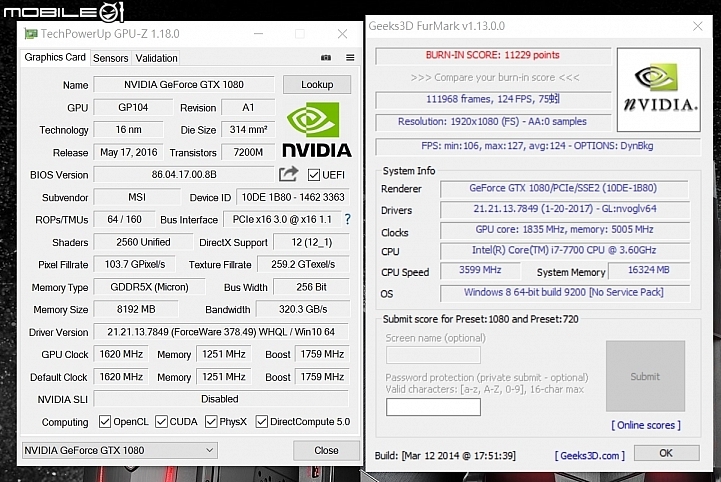Click the 64 / 160 ROPs/TMUs value
721x482 pixels.
[124, 219]
